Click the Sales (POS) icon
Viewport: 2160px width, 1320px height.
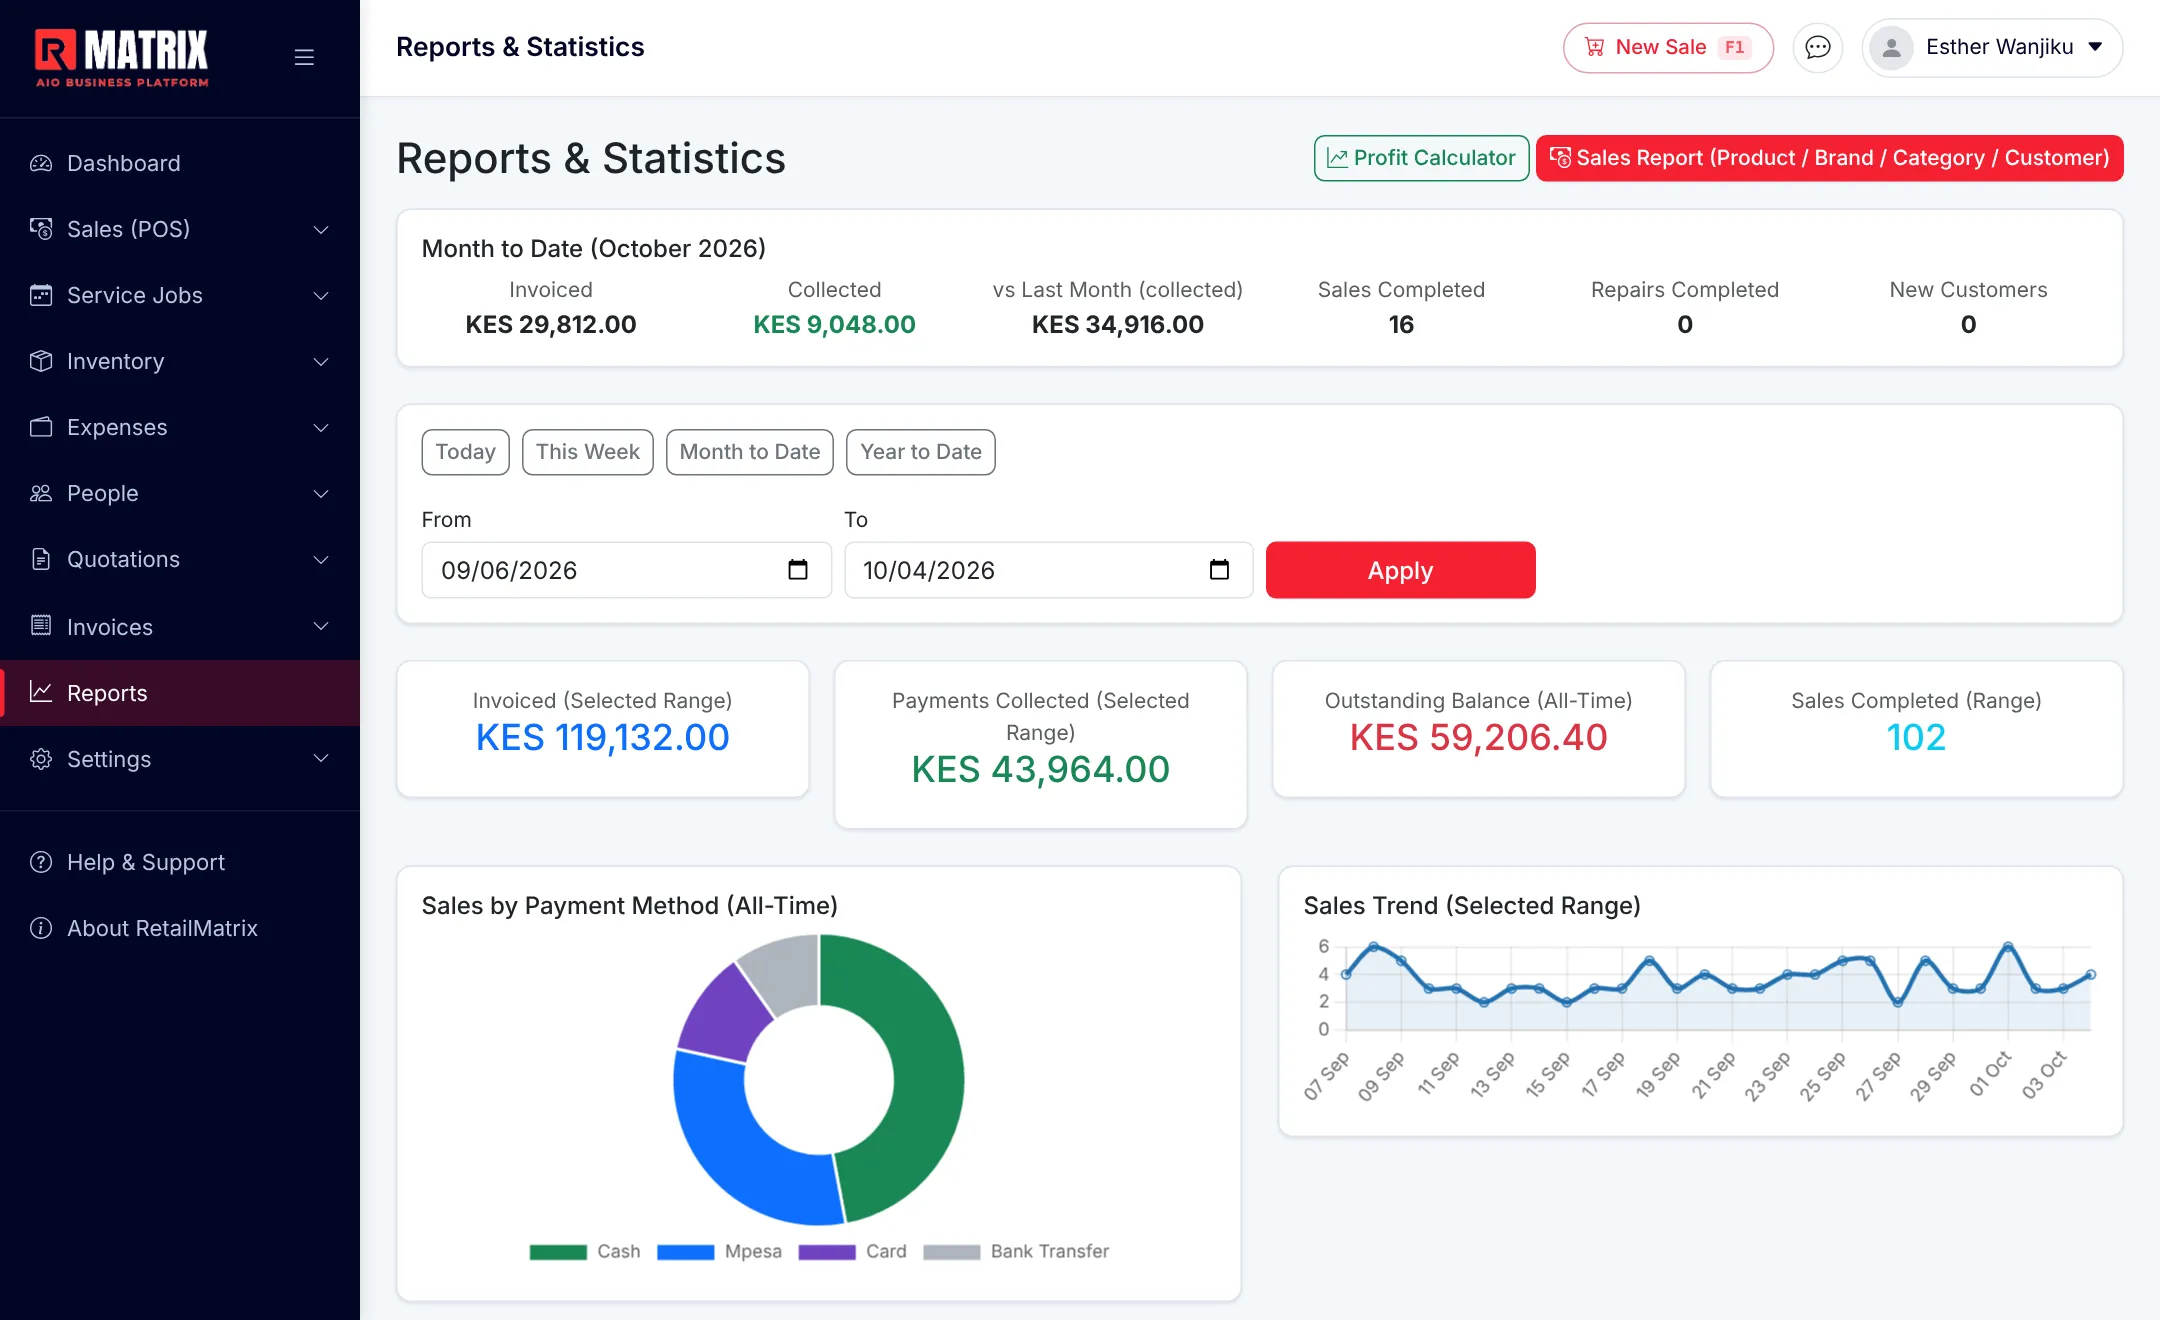pos(41,229)
